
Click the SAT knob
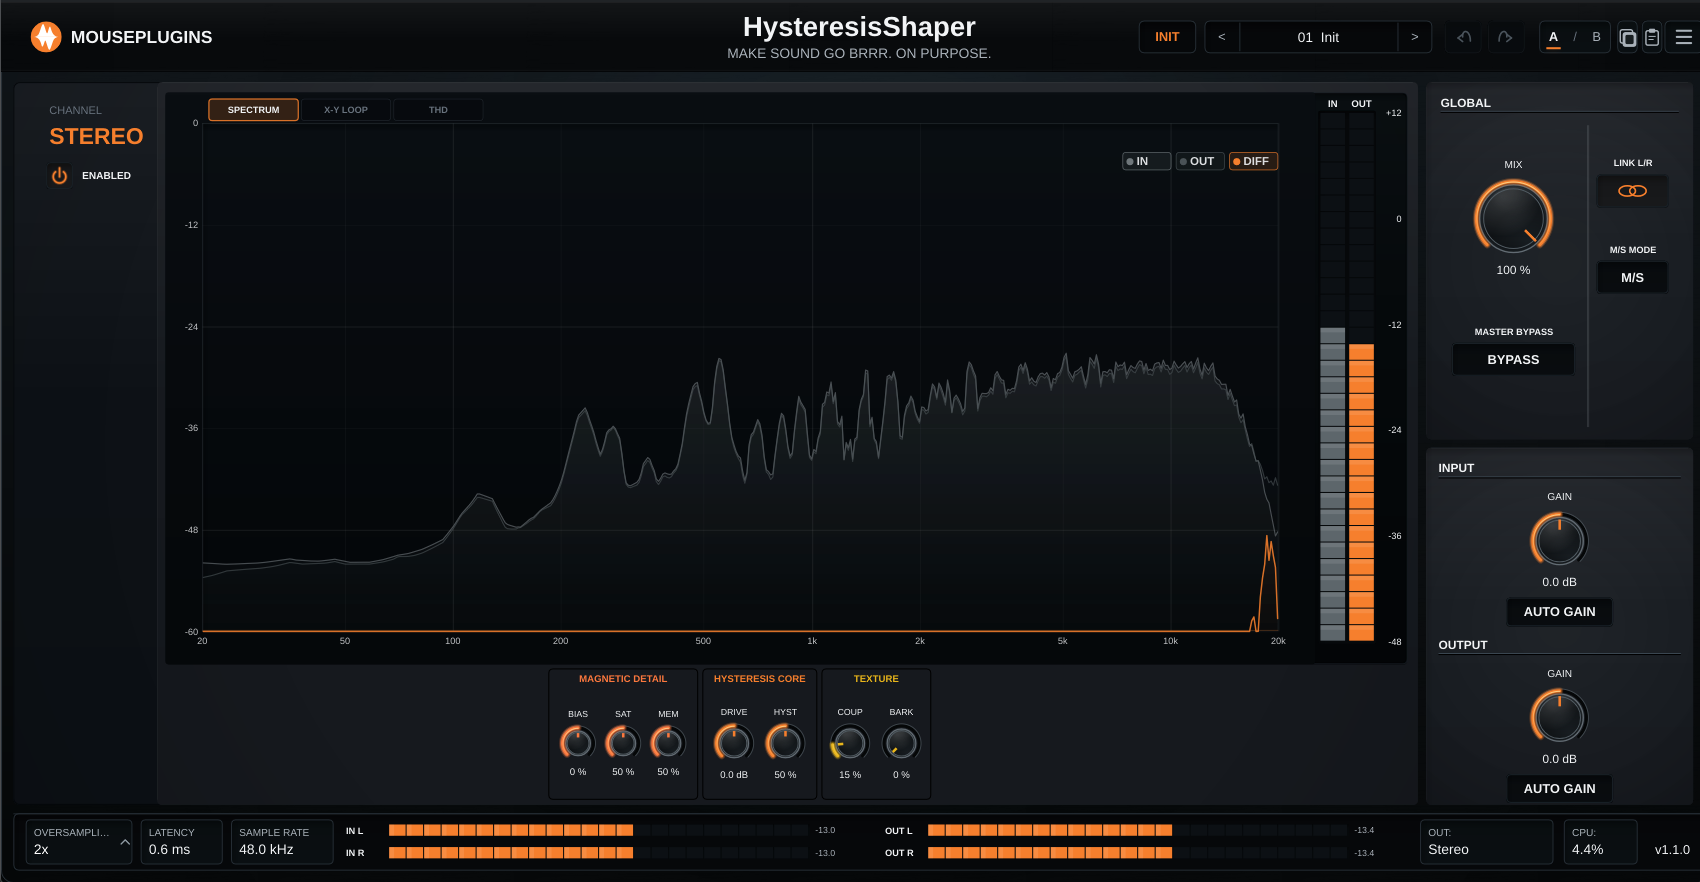pyautogui.click(x=623, y=743)
